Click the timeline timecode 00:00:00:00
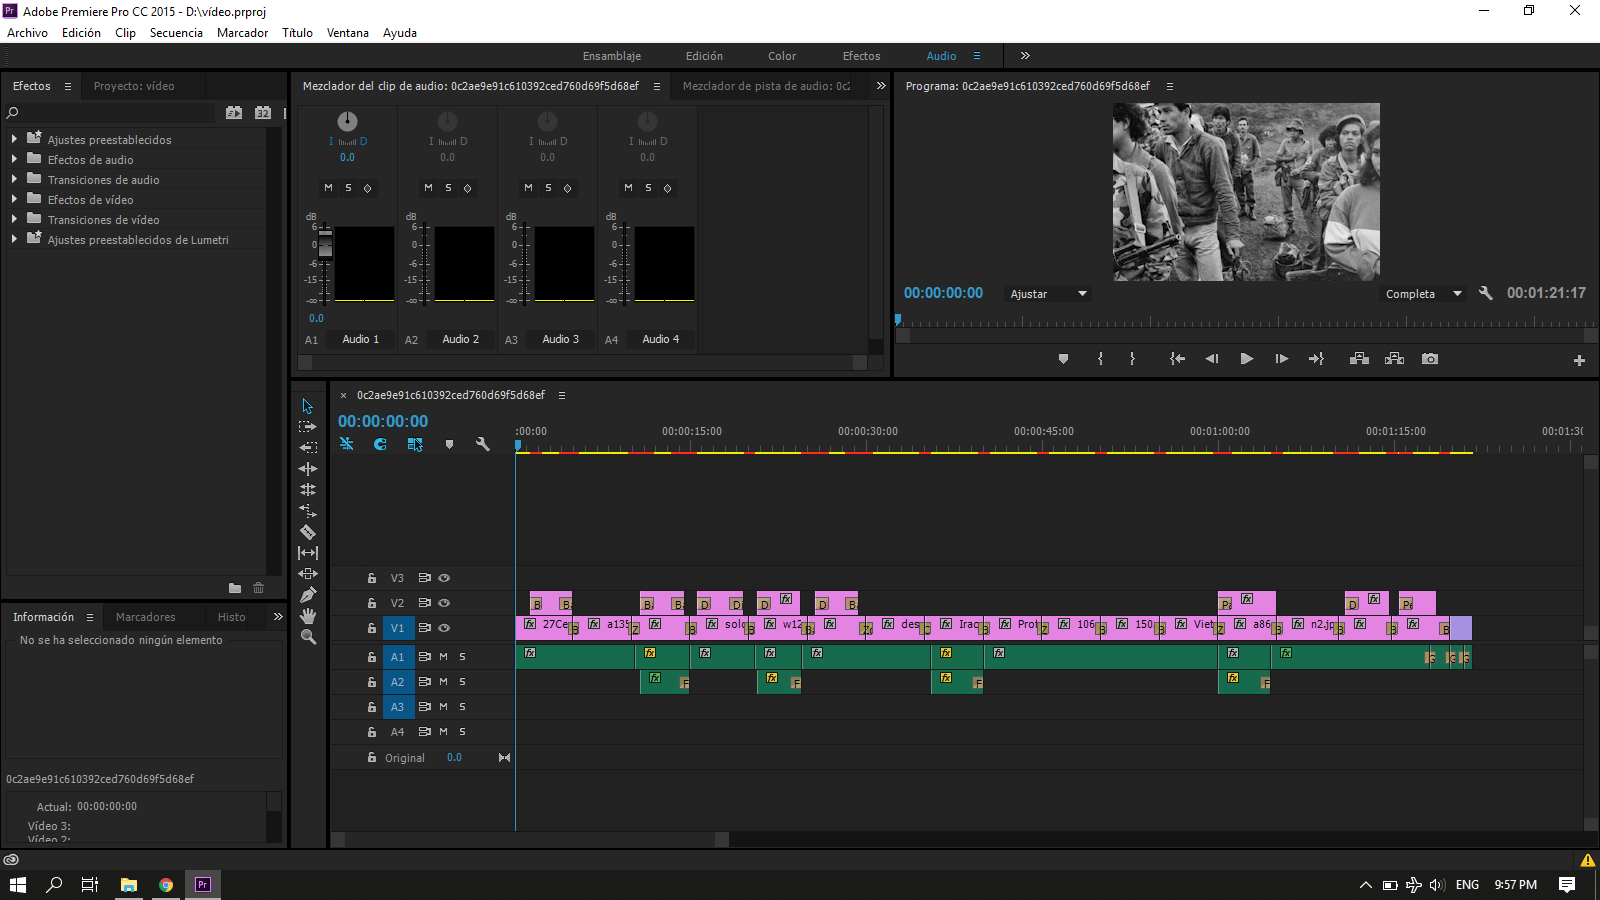1600x900 pixels. coord(383,421)
